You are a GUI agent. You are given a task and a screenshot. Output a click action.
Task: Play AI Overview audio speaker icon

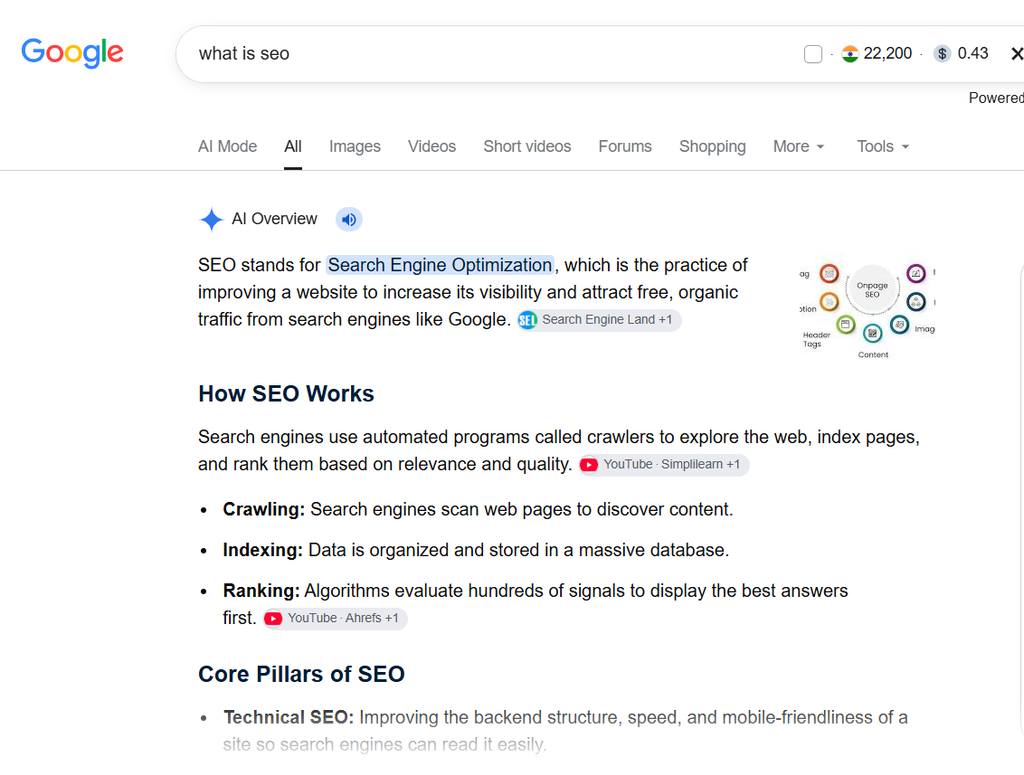click(x=349, y=219)
